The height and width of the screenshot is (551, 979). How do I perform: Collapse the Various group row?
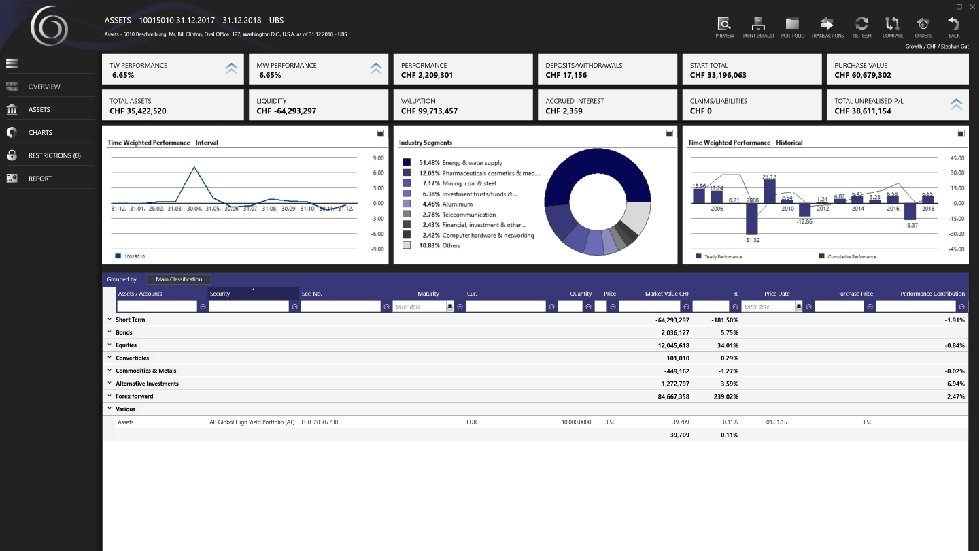[109, 409]
